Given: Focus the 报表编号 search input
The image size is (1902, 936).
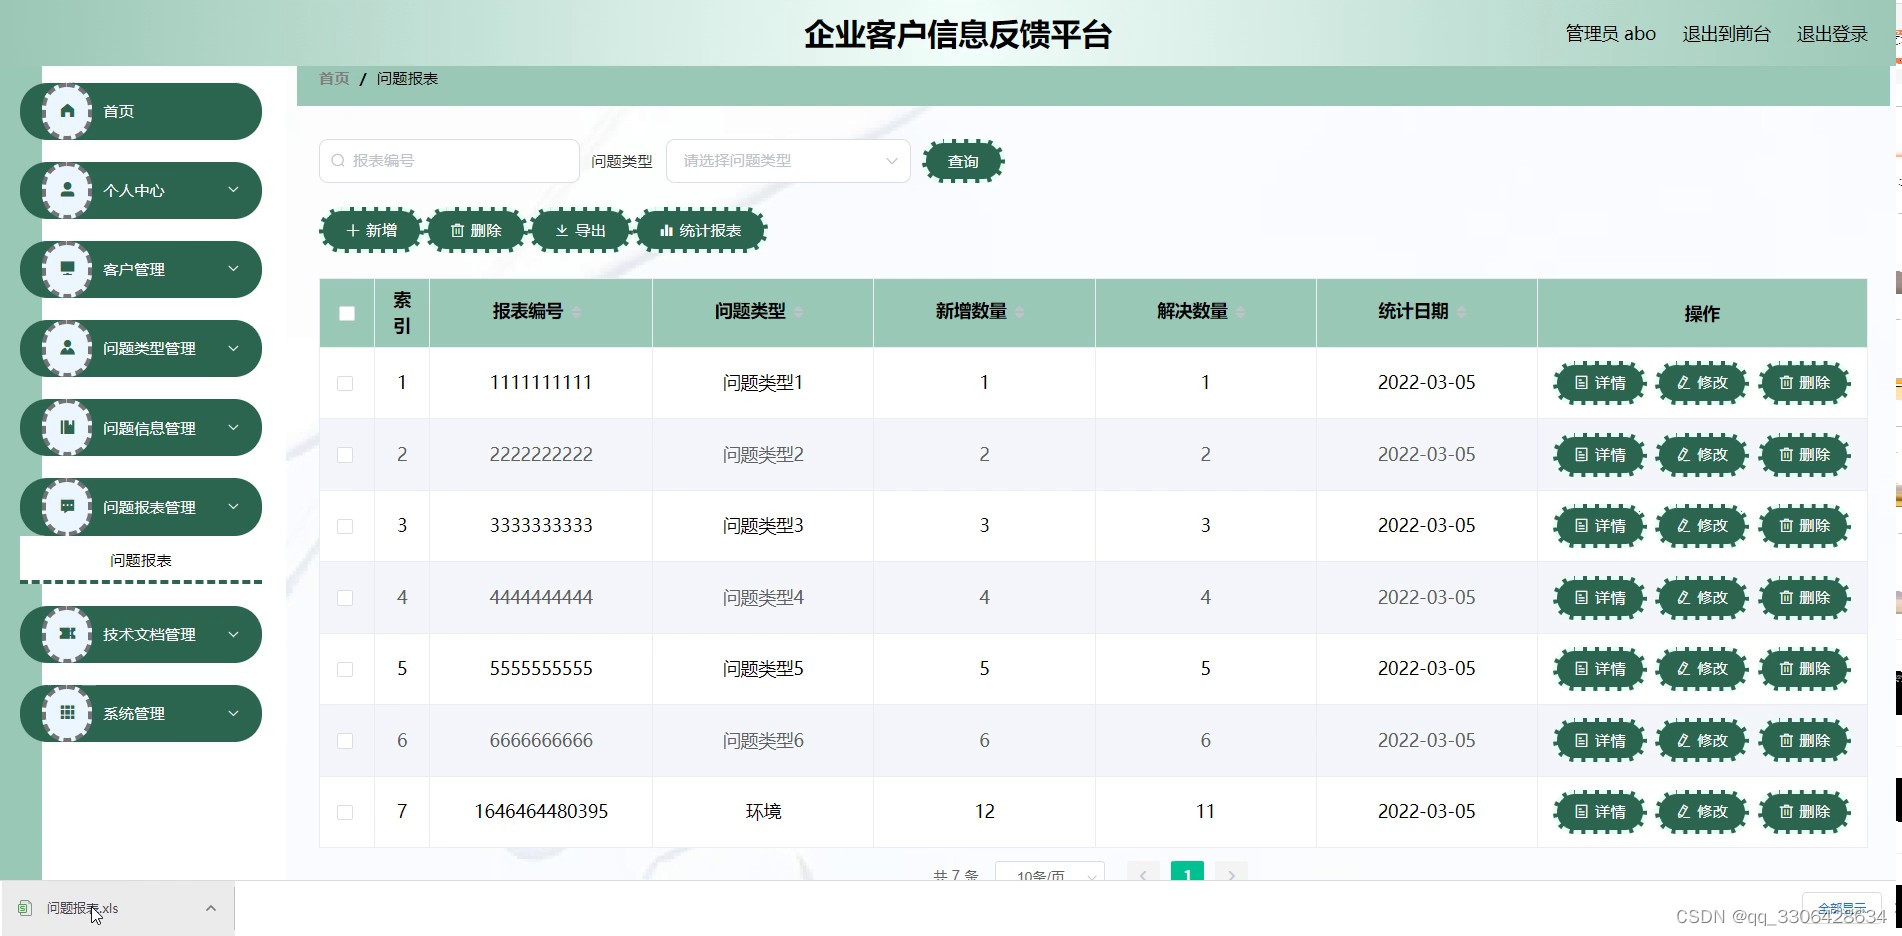Looking at the screenshot, I should (449, 161).
